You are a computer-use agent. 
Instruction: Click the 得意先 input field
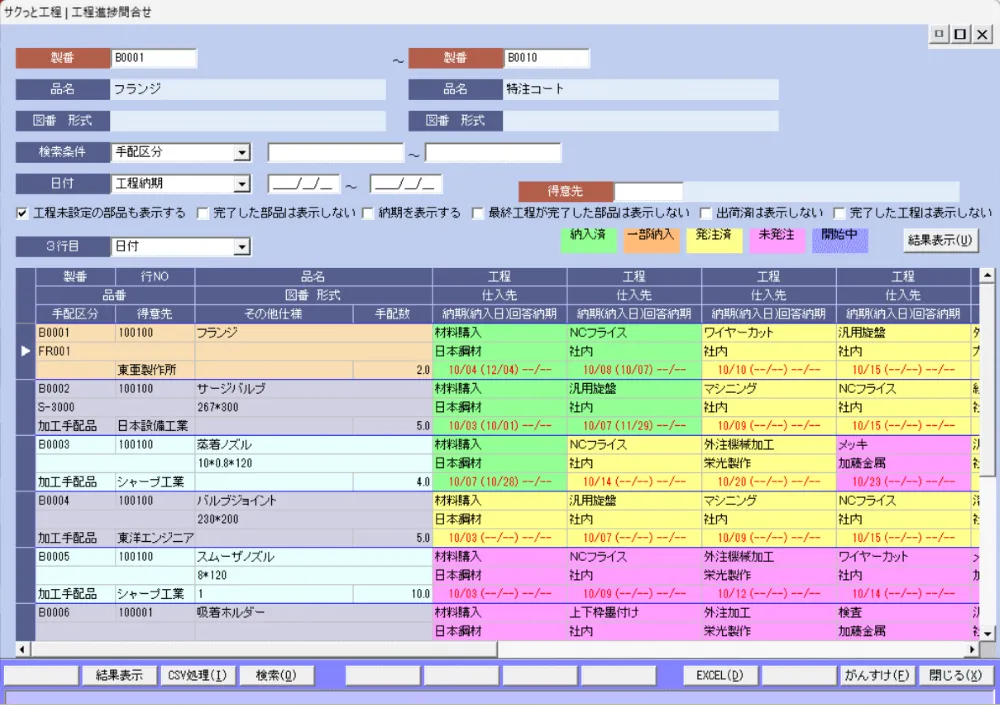coord(648,191)
